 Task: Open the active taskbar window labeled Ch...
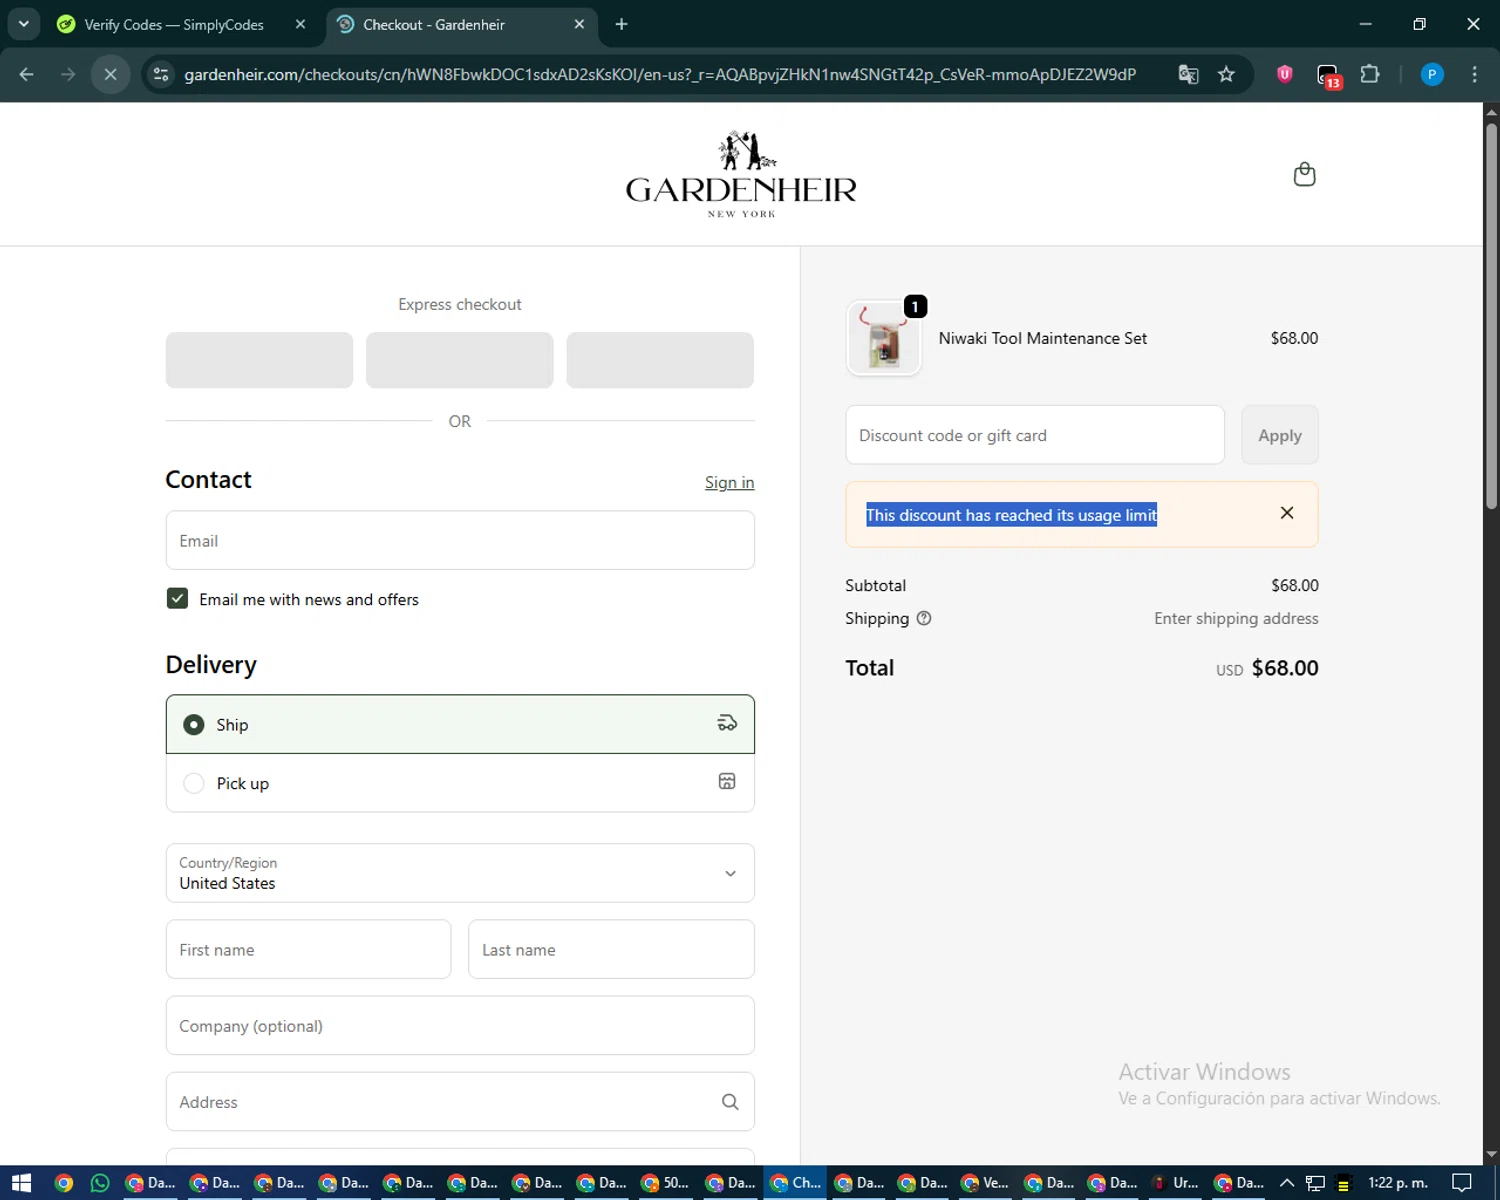pyautogui.click(x=796, y=1183)
